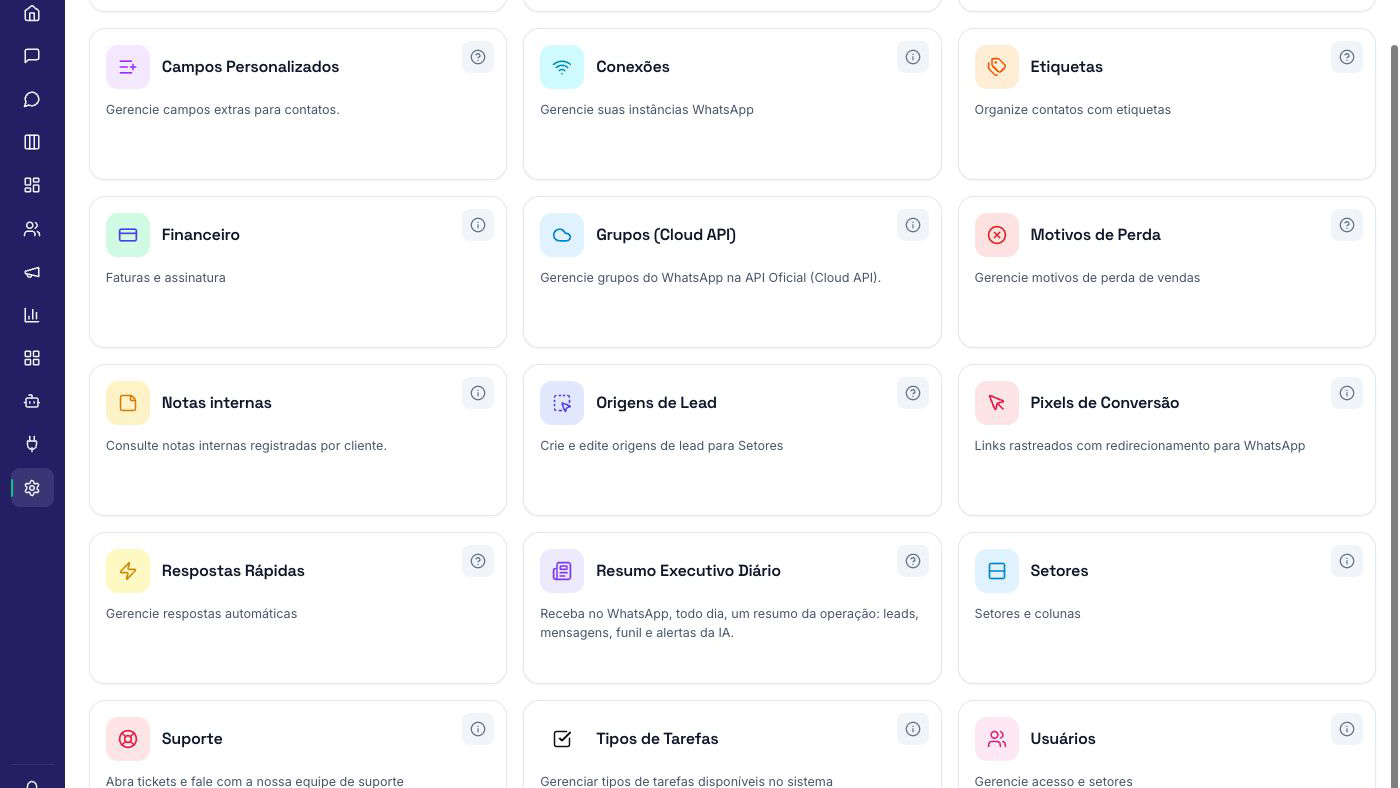Screen dimensions: 1400x788
Task: Click the help icon on Campos Personalizados card
Action: tap(478, 57)
